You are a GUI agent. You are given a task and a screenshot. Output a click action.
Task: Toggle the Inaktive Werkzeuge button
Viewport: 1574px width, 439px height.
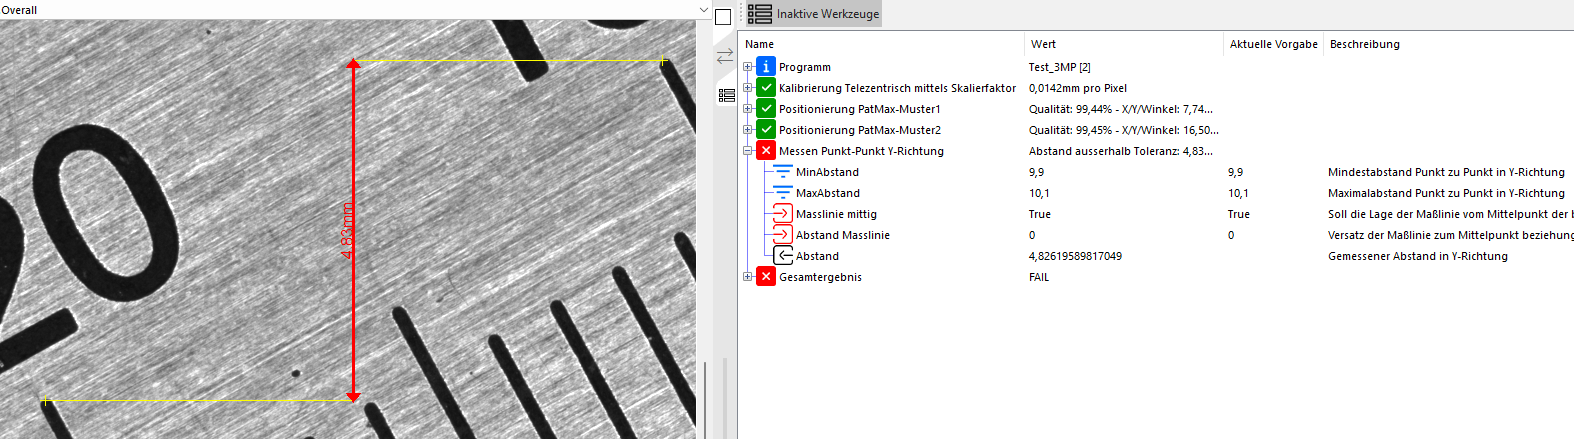[x=813, y=14]
